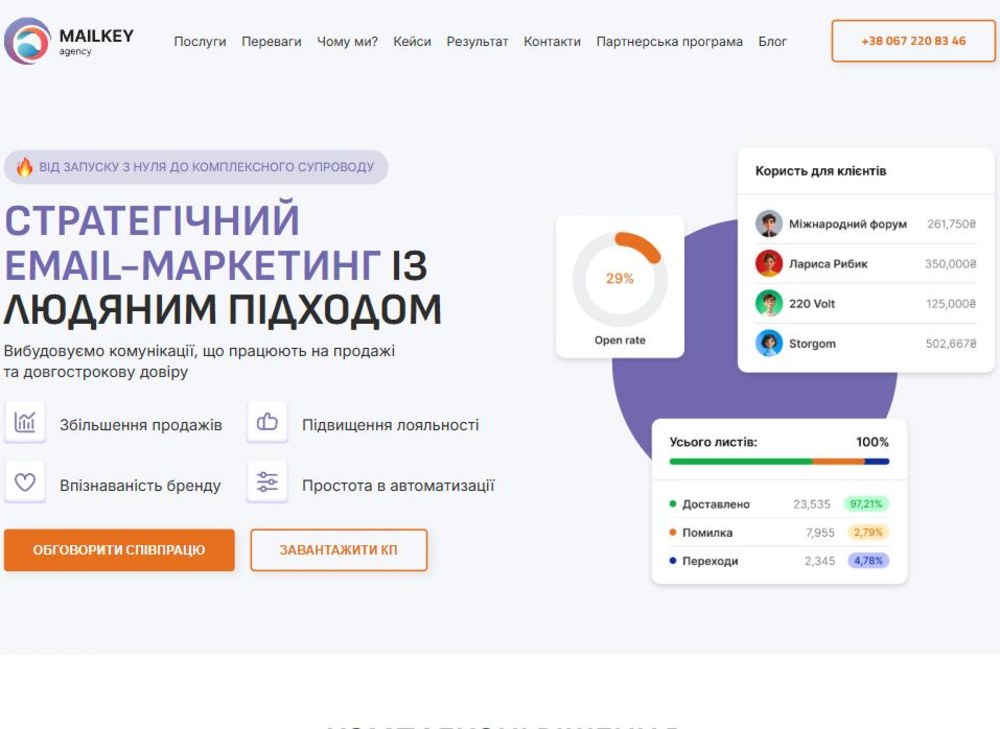This screenshot has height=729, width=1000.
Task: Go to the Чому ми? section
Action: tap(347, 41)
